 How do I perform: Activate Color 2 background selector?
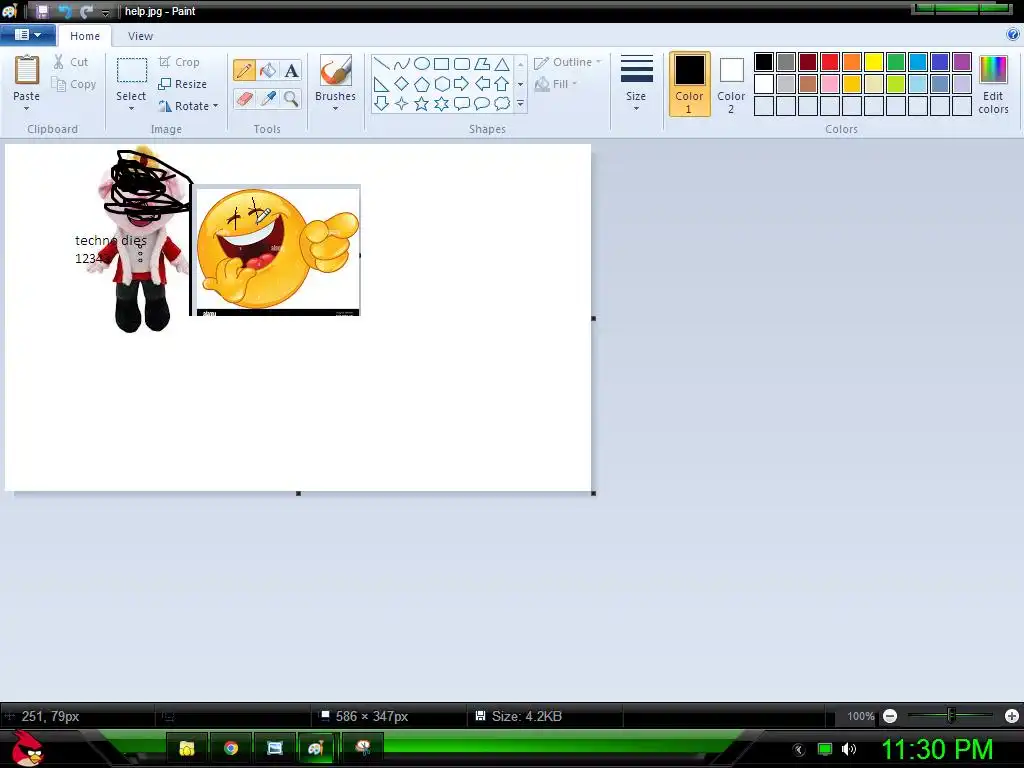click(x=731, y=84)
